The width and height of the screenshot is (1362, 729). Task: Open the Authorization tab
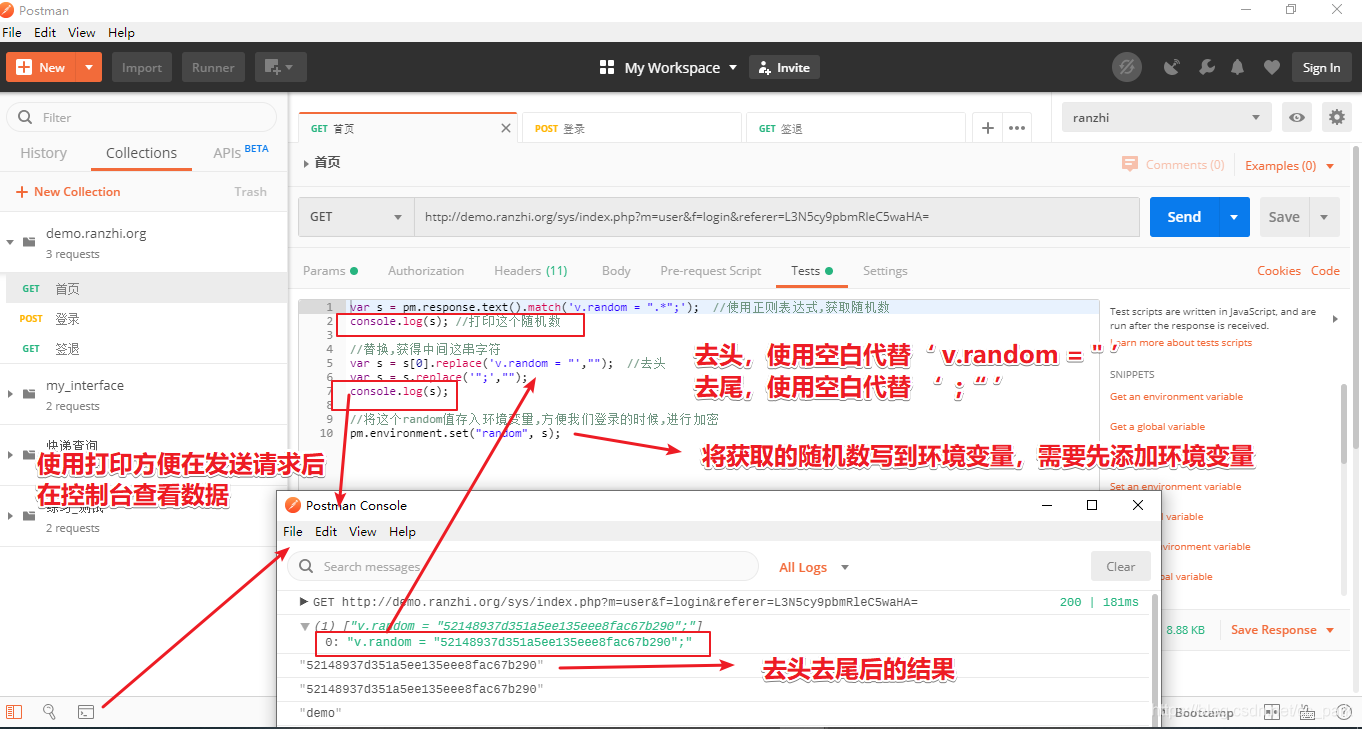[426, 271]
